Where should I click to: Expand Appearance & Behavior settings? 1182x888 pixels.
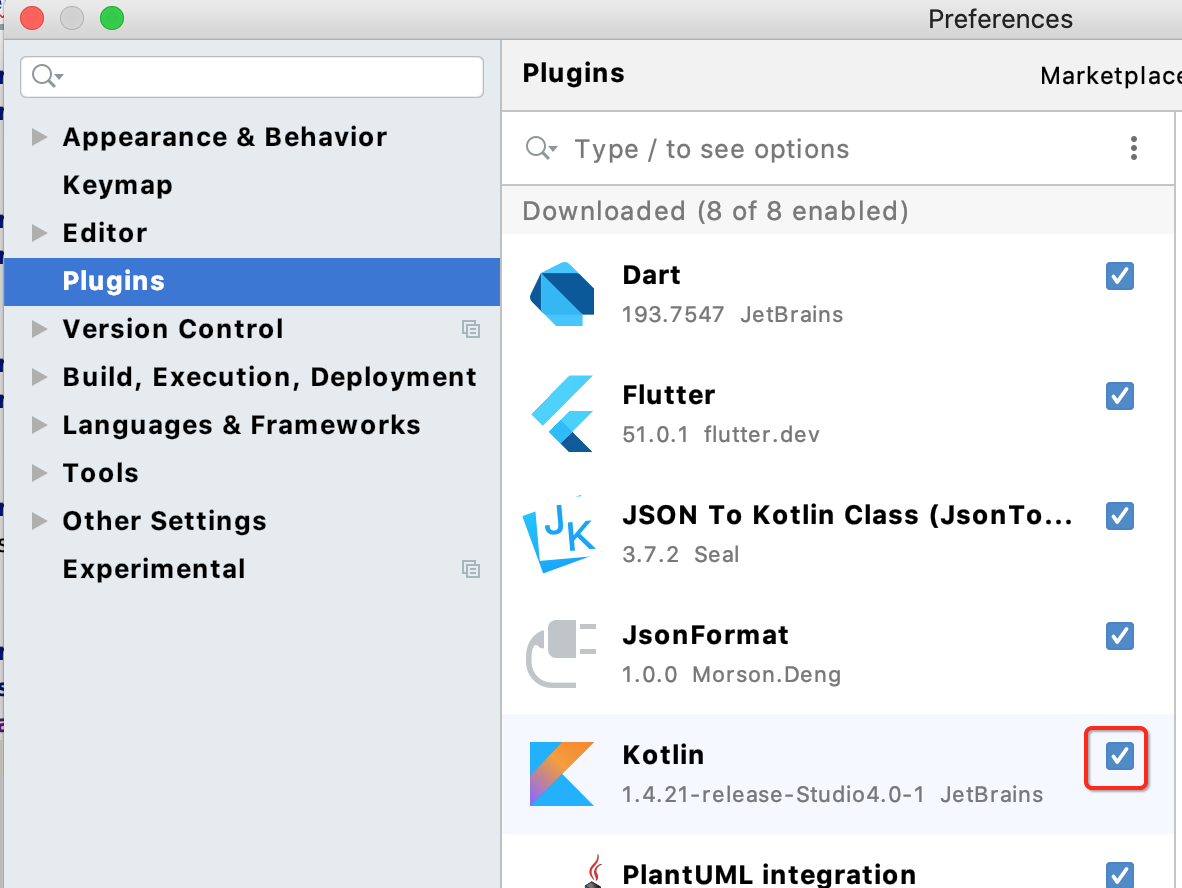[x=40, y=137]
